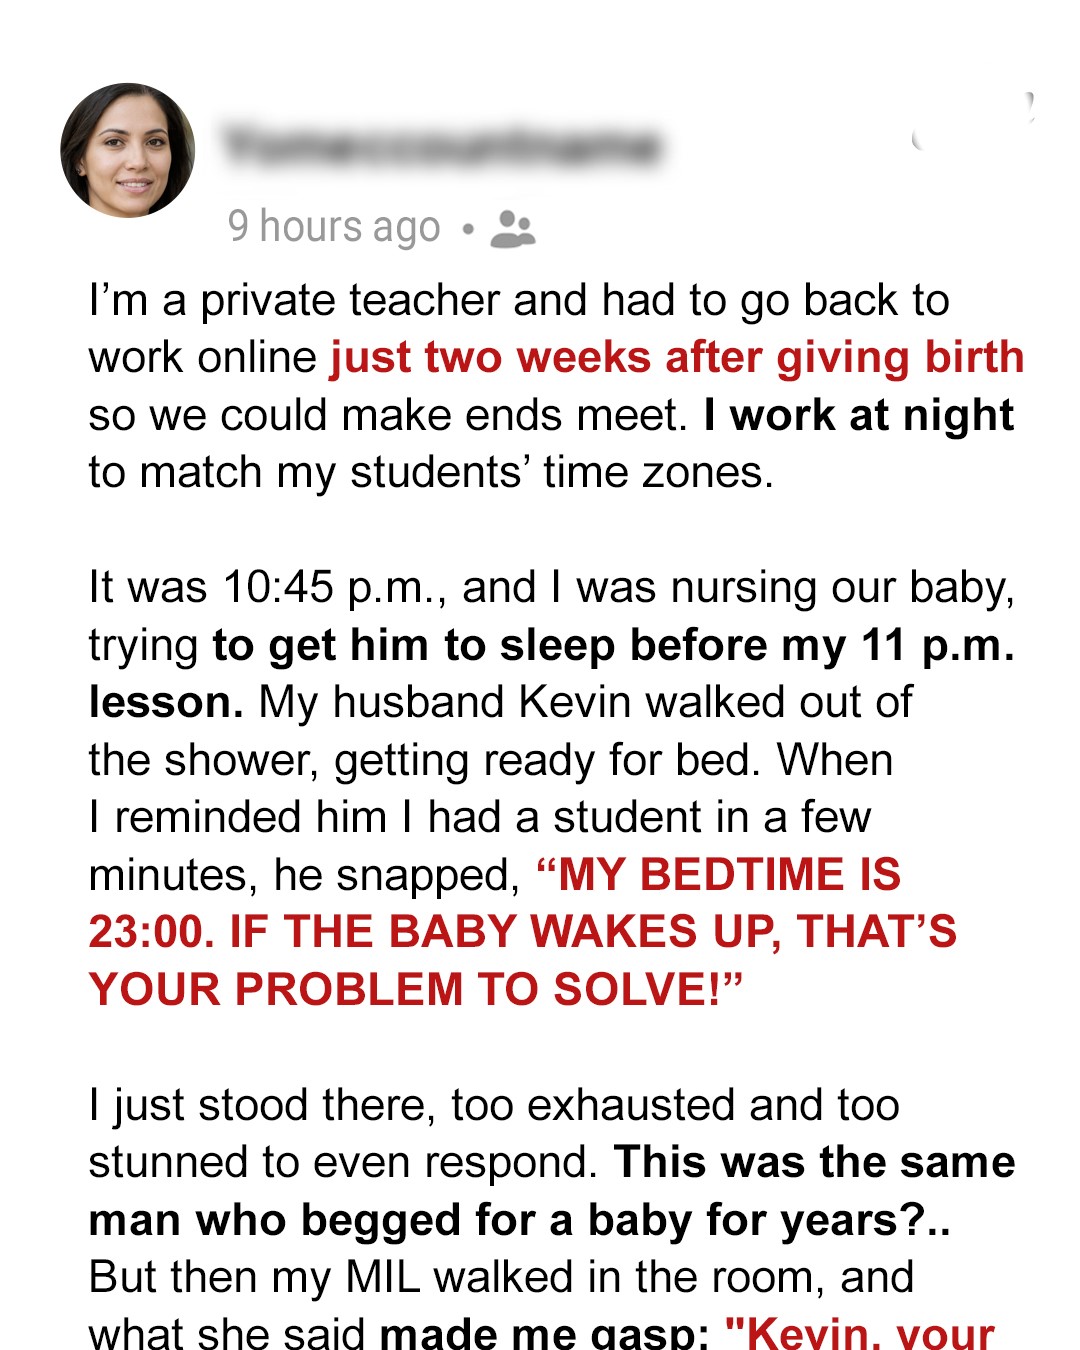Image resolution: width=1080 pixels, height=1350 pixels.
Task: Click "so we could make ends meet"
Action: (385, 416)
